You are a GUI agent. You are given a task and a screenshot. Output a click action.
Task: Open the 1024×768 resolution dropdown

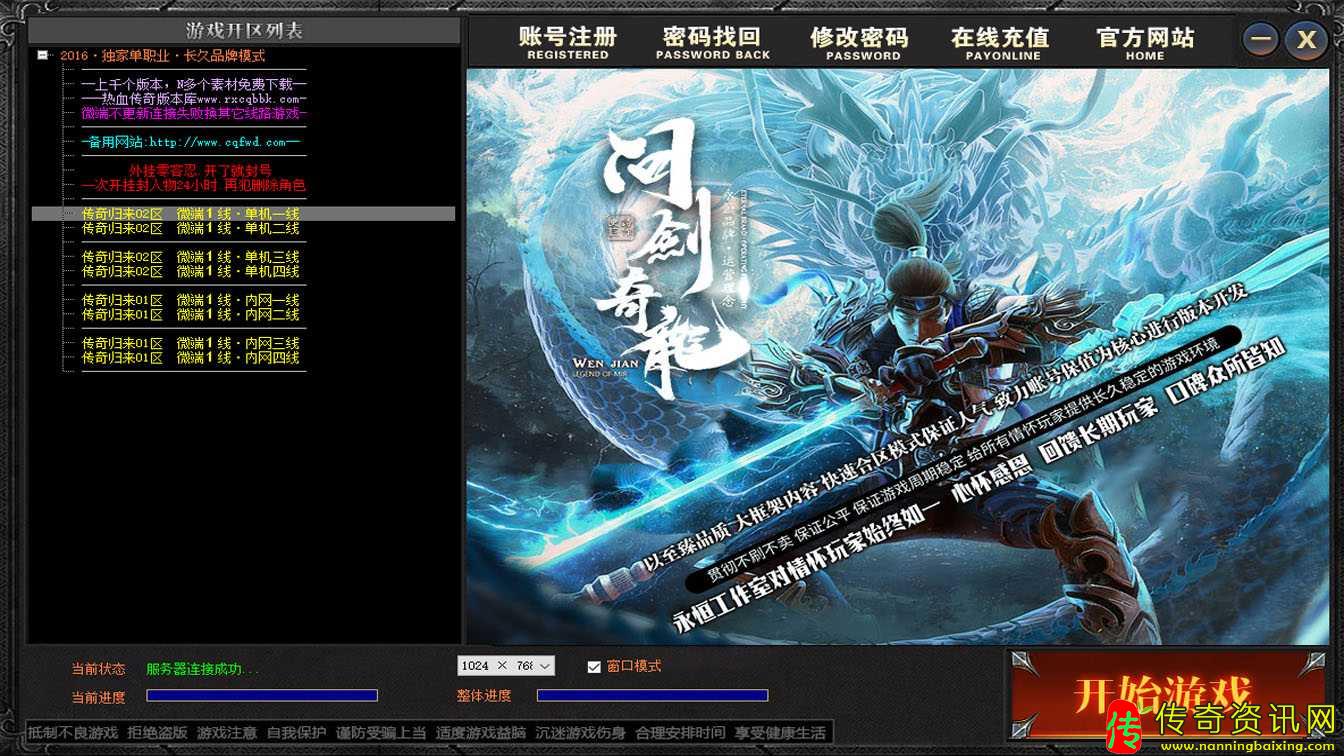click(x=506, y=666)
